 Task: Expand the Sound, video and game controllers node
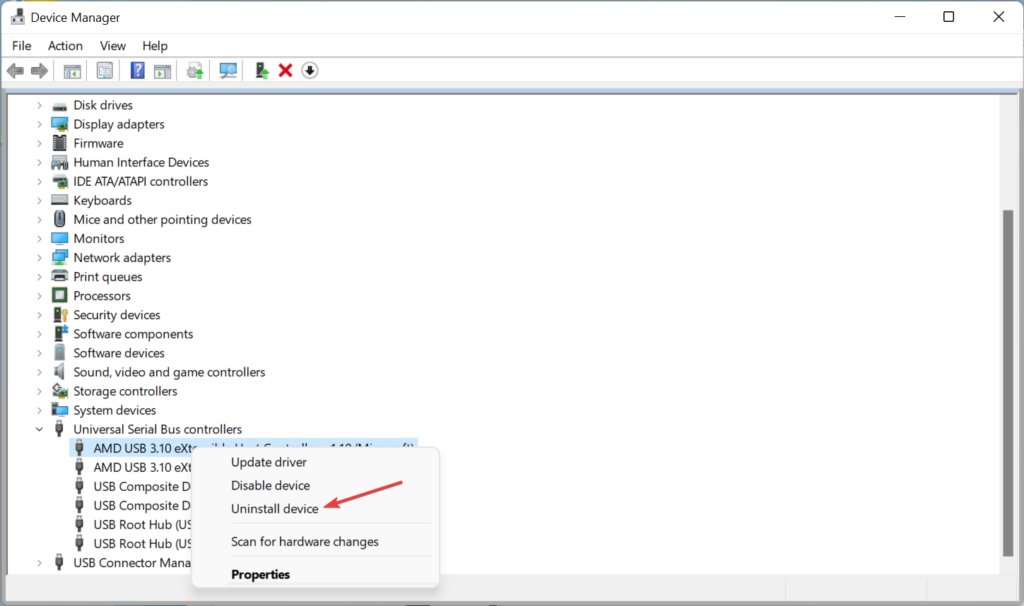tap(39, 372)
